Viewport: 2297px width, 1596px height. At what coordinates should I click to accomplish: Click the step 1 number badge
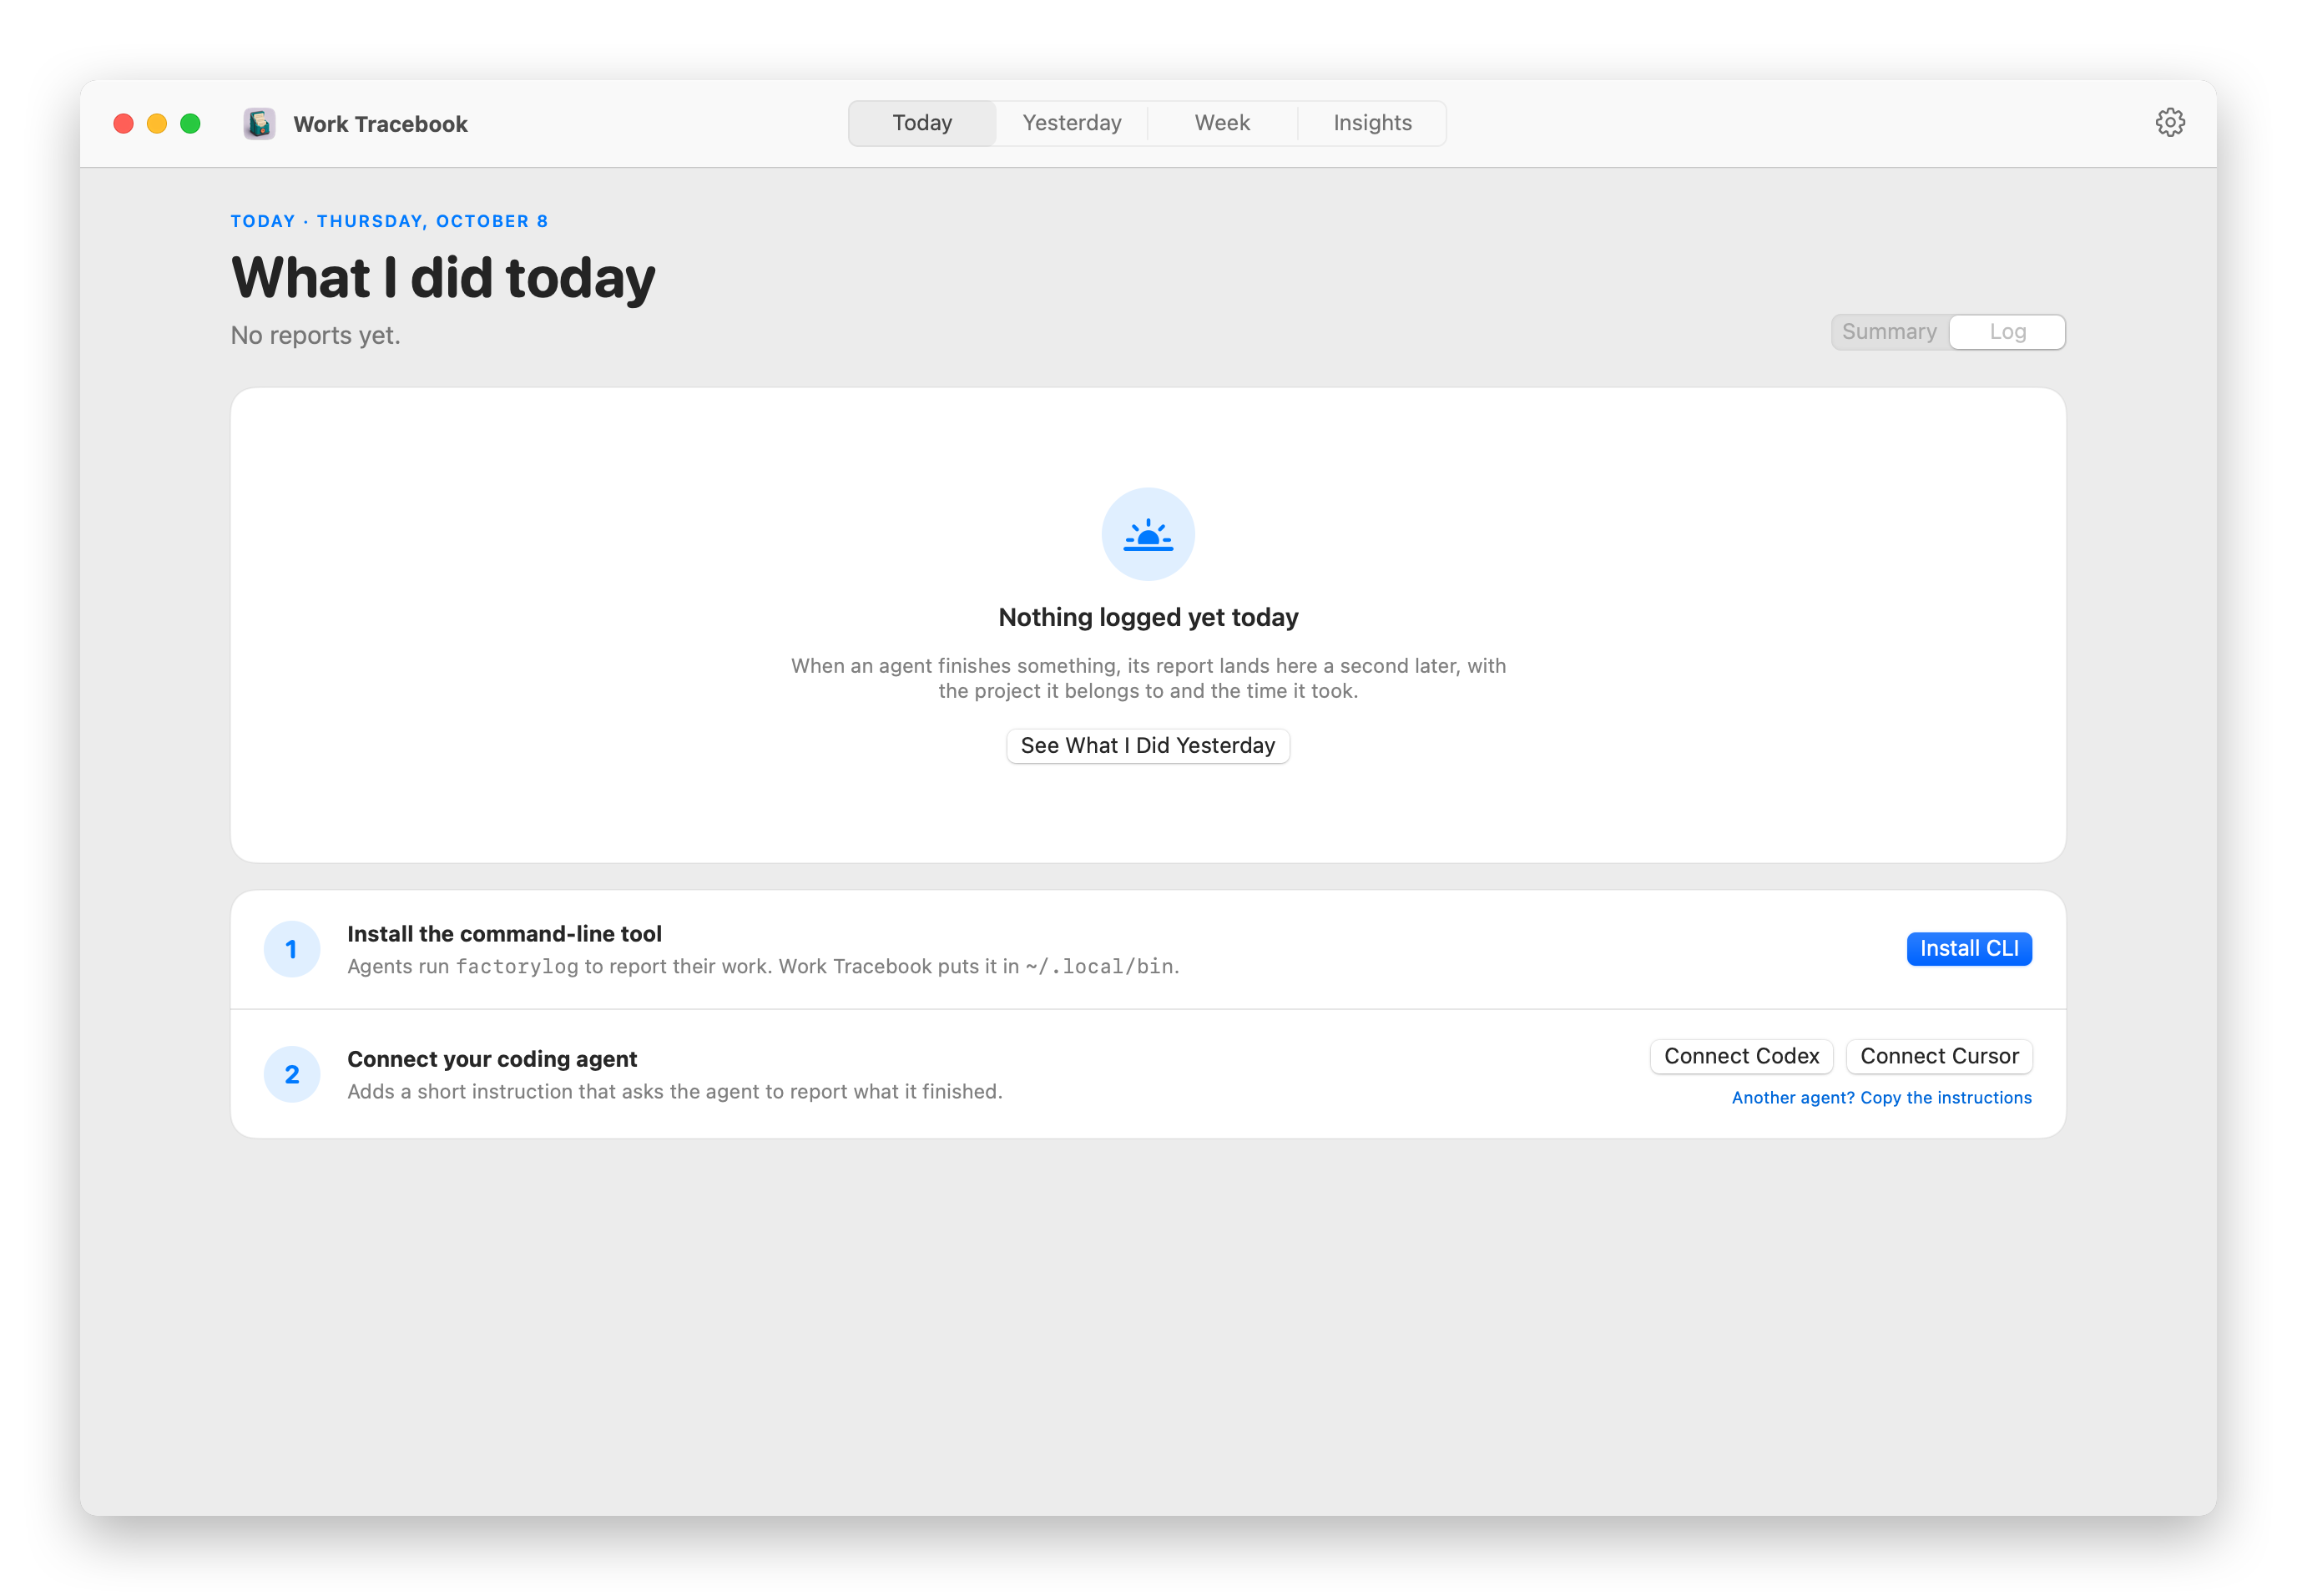292,949
